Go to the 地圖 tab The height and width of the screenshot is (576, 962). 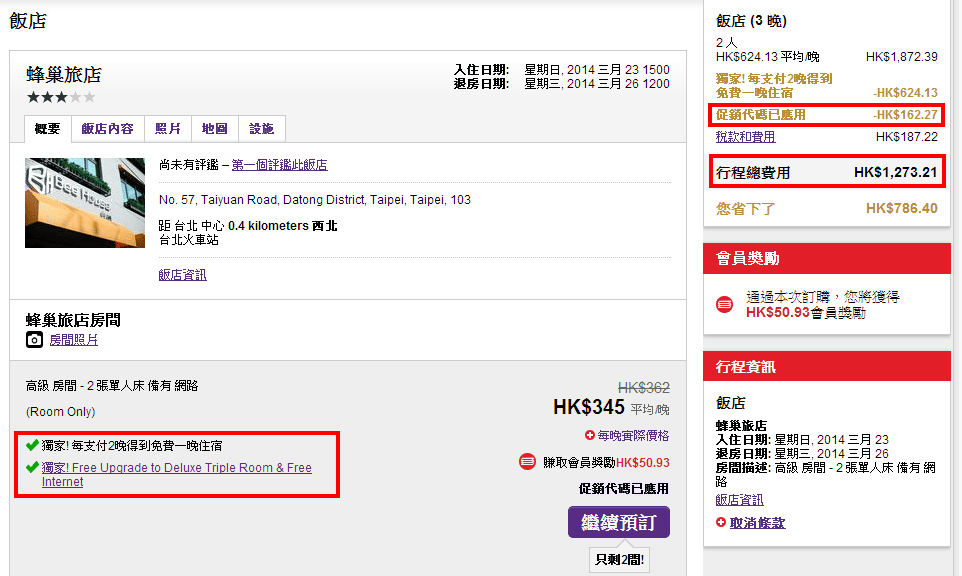click(x=214, y=129)
